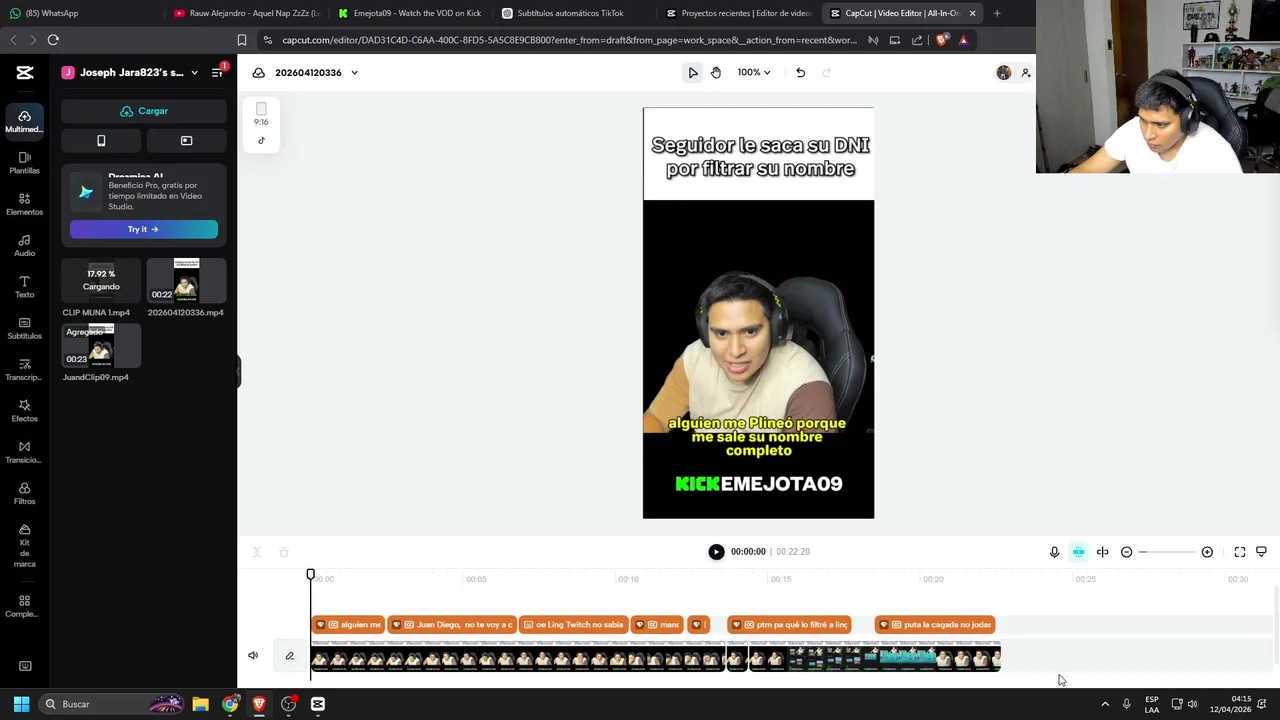
Task: Open keyboard shortcuts icon at sidebar bottom
Action: (25, 666)
